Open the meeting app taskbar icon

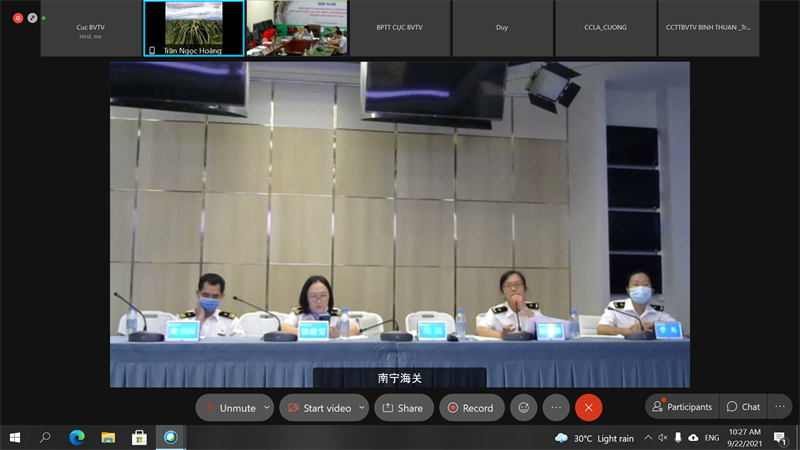tap(170, 437)
